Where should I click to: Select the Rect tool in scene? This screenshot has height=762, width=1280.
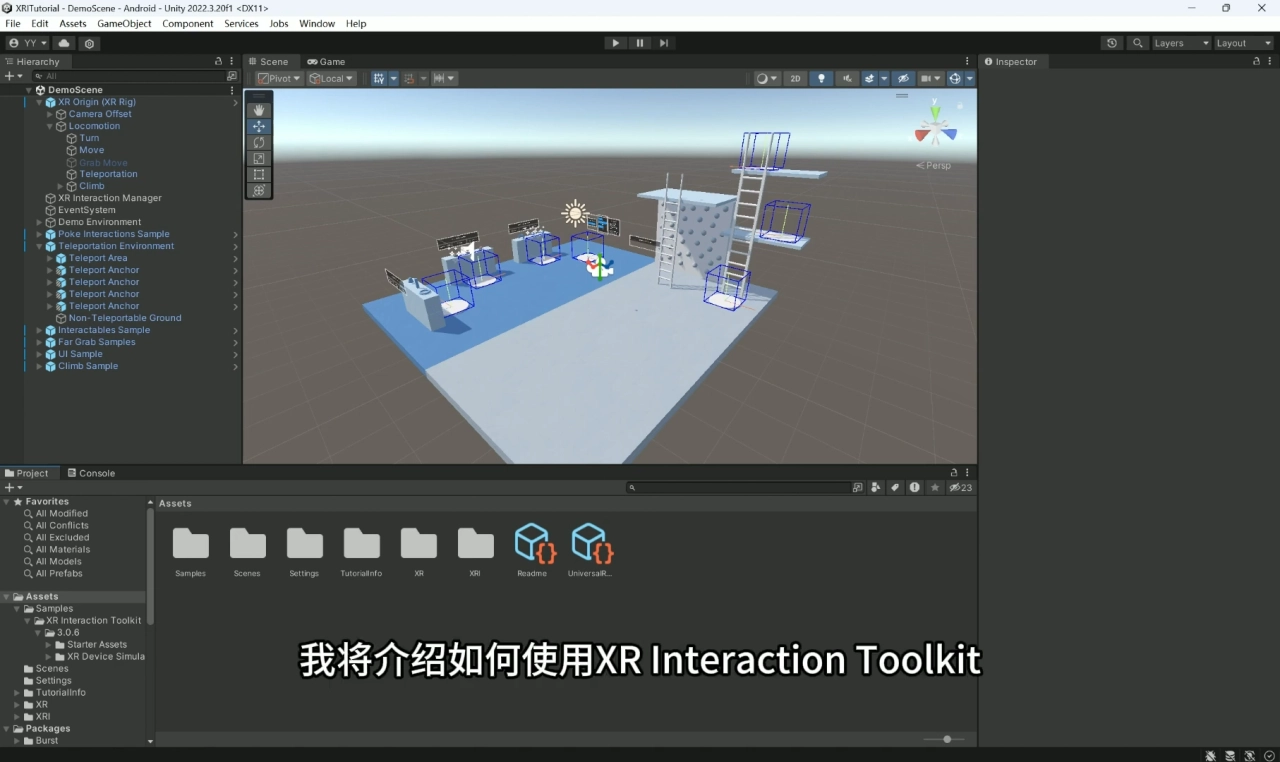click(259, 174)
